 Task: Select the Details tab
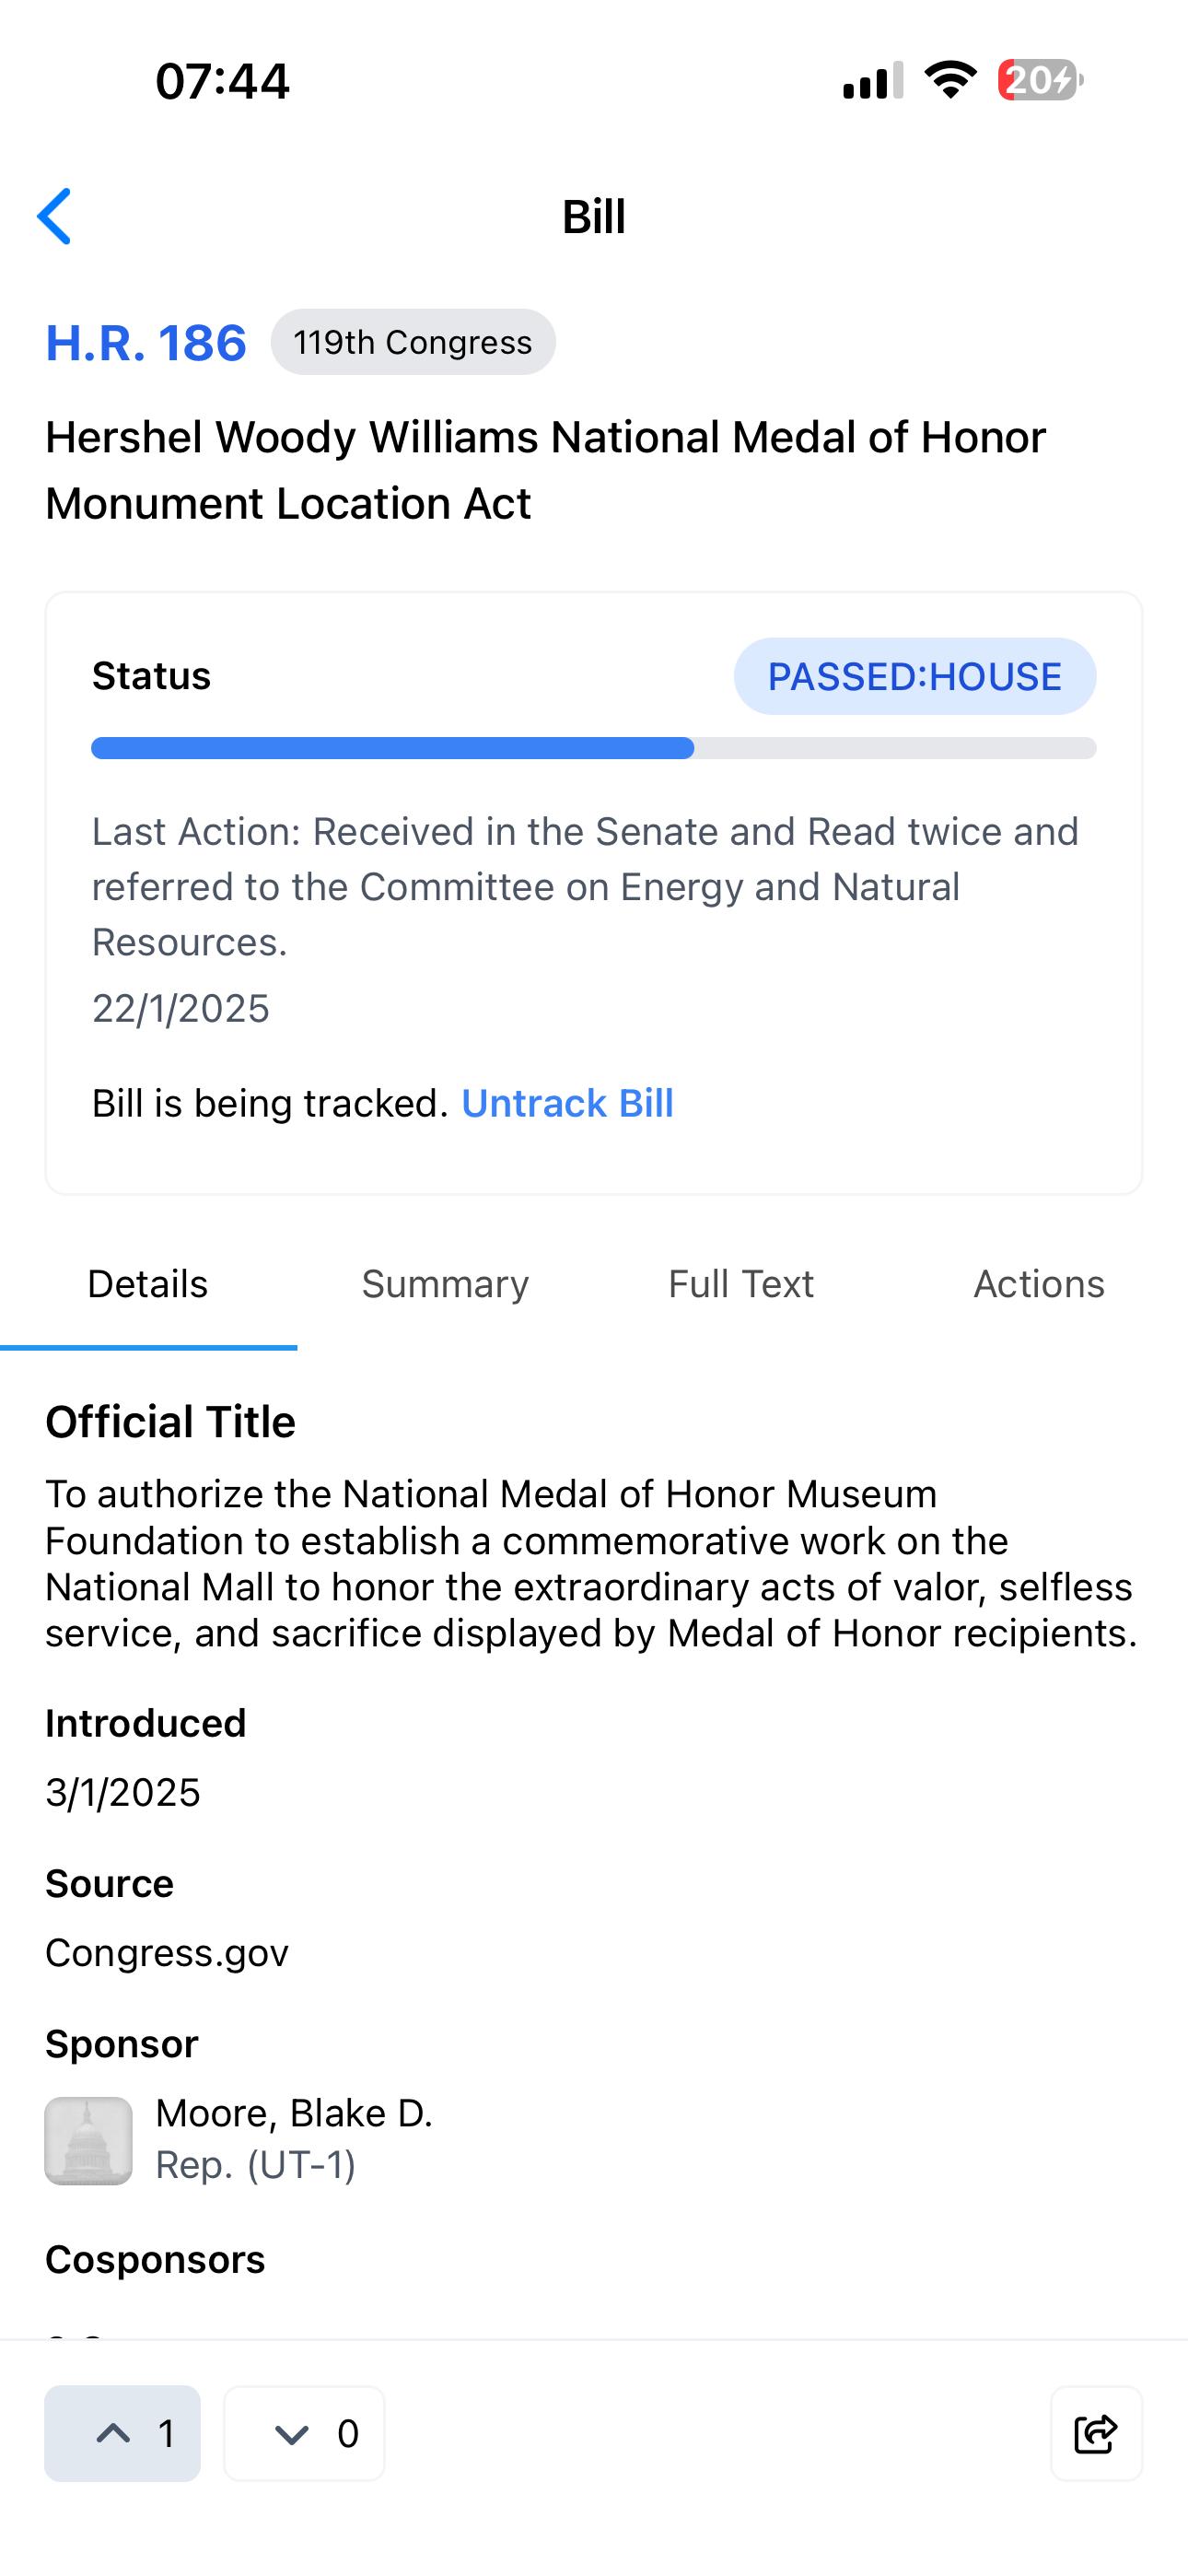148,1284
